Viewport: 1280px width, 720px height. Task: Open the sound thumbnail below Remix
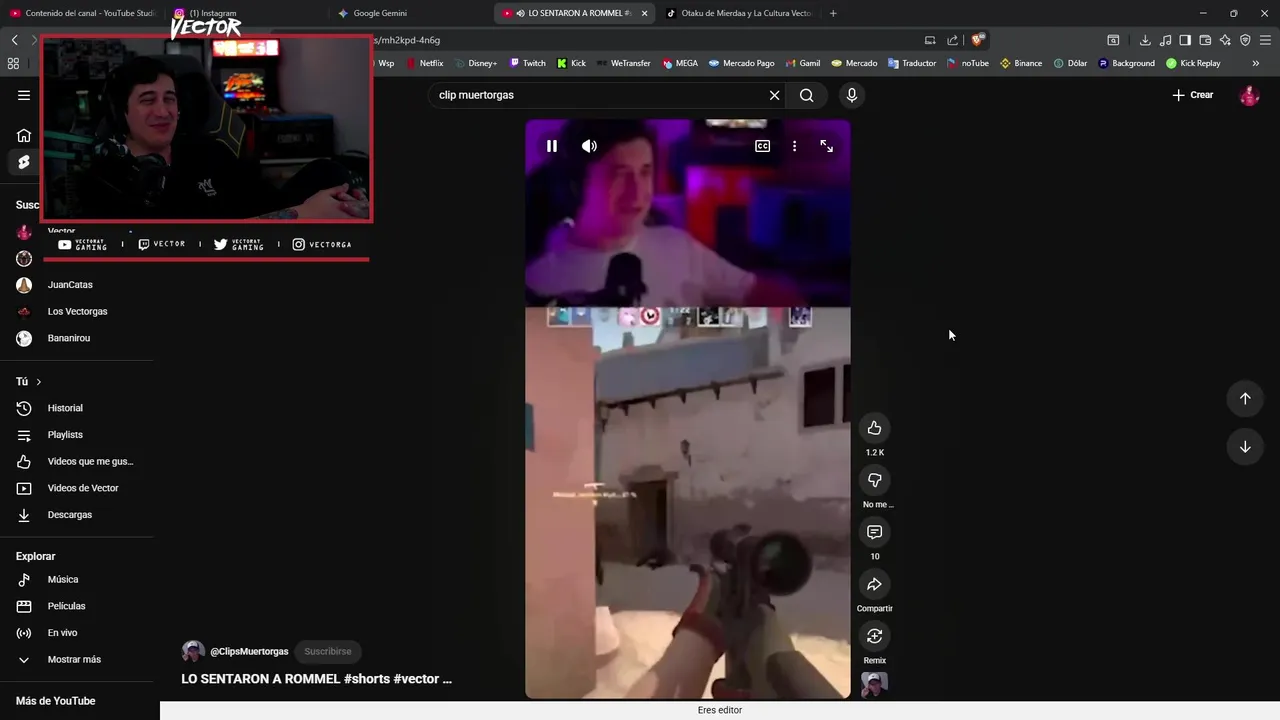point(874,685)
